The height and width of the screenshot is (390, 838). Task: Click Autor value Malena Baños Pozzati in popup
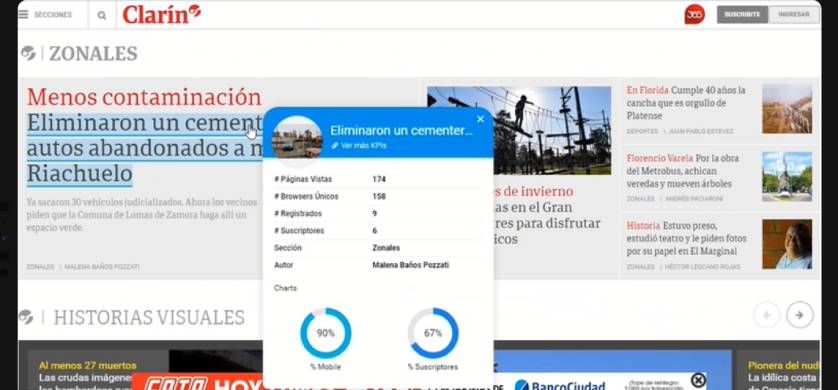tap(410, 265)
